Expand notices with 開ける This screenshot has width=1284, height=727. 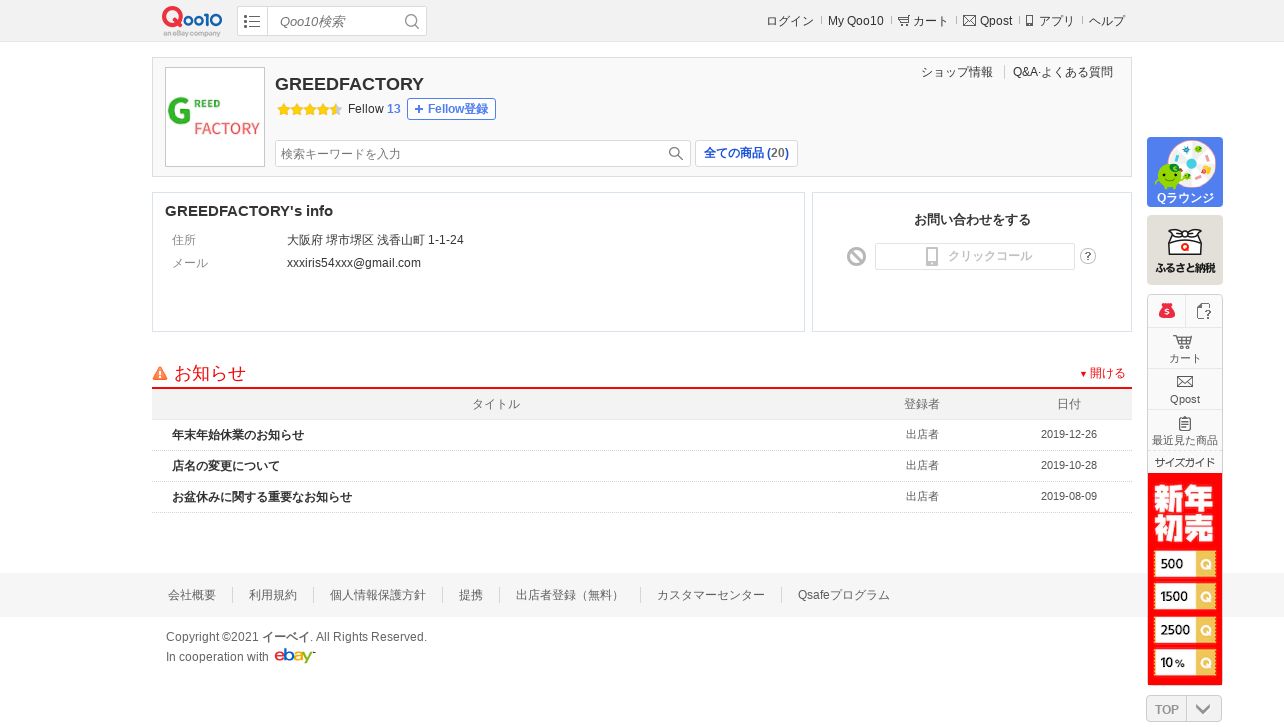tap(1103, 374)
